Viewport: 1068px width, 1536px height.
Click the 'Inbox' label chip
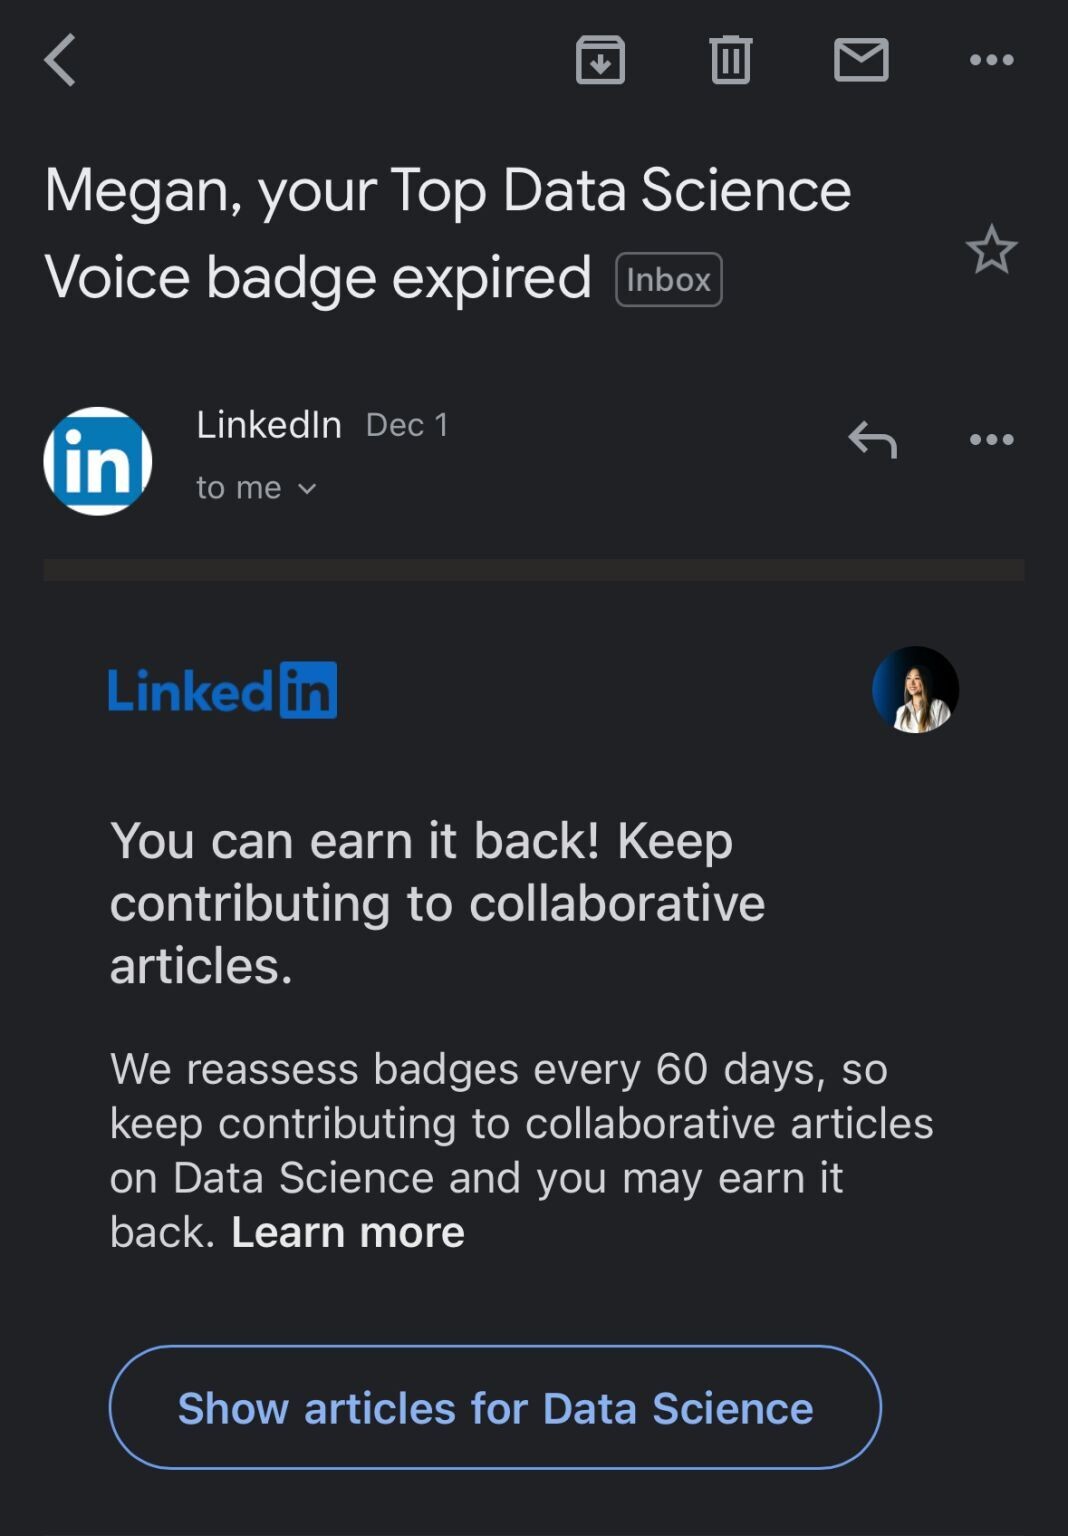(x=668, y=281)
